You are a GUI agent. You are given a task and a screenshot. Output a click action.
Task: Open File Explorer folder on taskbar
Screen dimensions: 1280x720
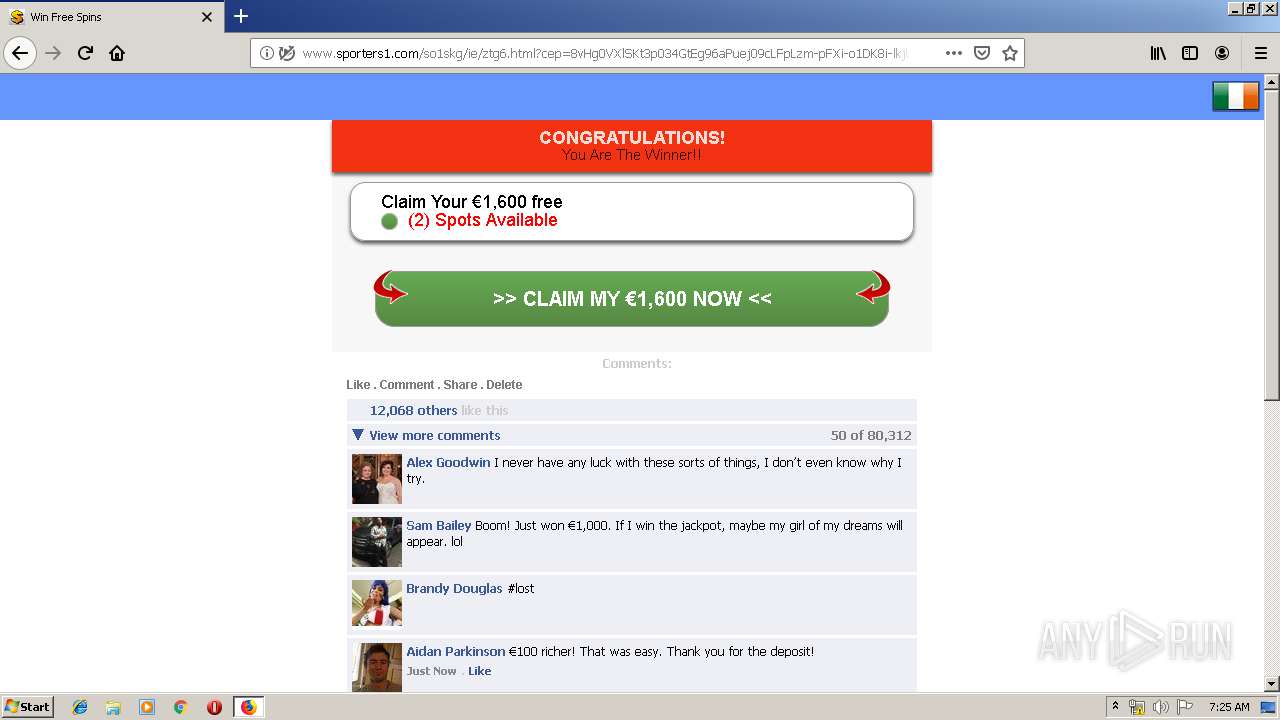113,707
